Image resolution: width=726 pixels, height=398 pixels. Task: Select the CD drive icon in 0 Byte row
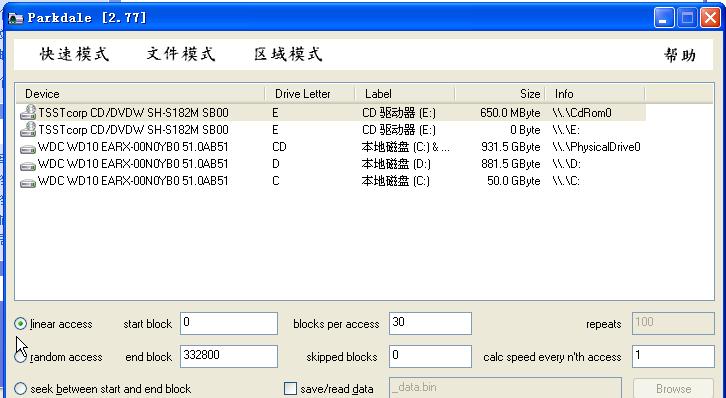(x=28, y=130)
